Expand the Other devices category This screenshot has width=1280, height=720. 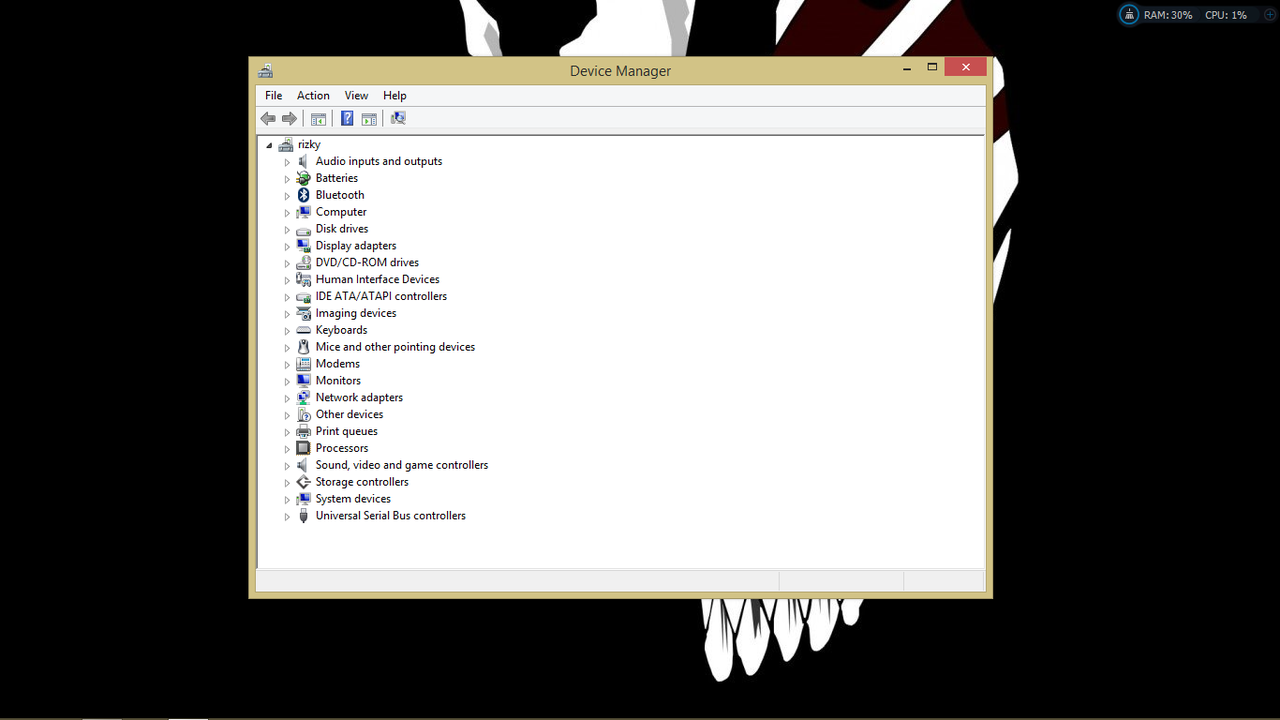click(287, 414)
